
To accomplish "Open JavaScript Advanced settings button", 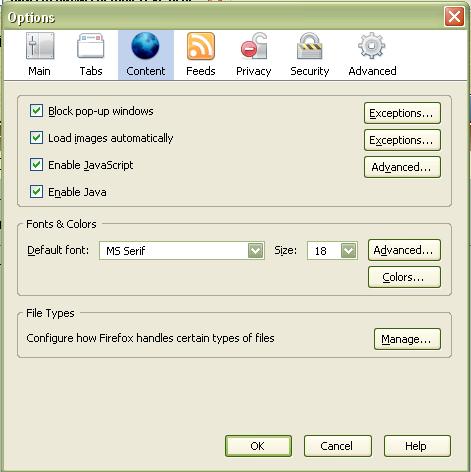I will point(402,167).
